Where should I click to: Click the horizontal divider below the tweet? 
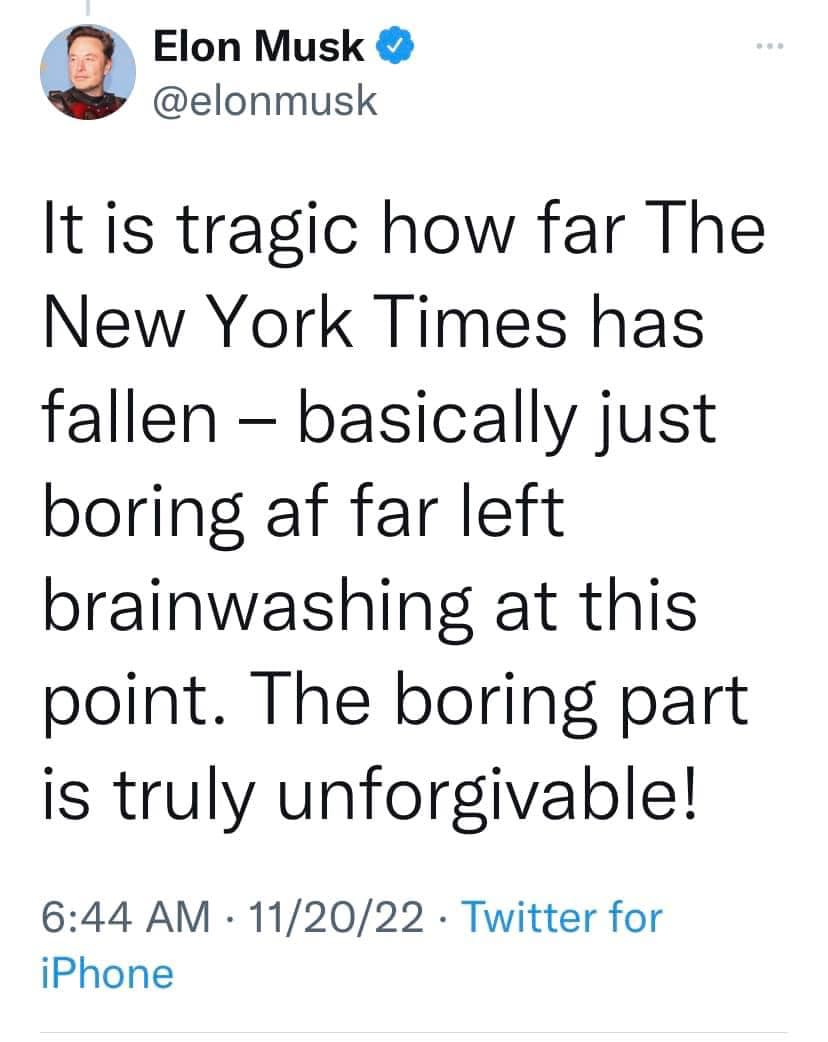413,1032
